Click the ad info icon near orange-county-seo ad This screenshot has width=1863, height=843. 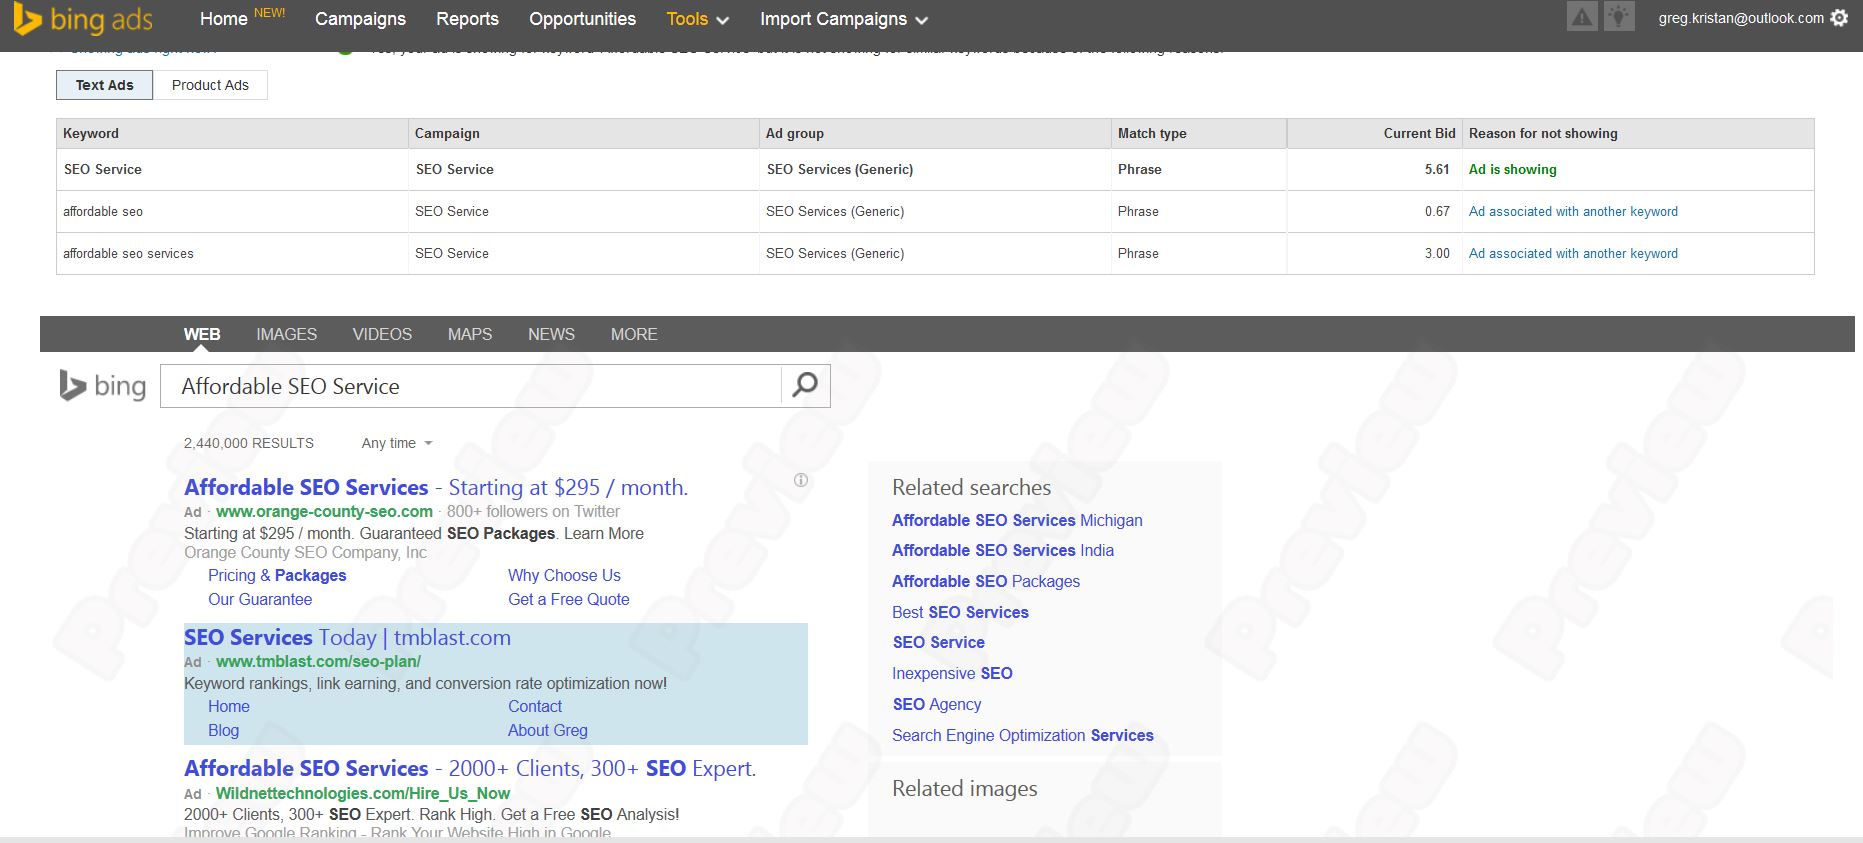tap(801, 480)
